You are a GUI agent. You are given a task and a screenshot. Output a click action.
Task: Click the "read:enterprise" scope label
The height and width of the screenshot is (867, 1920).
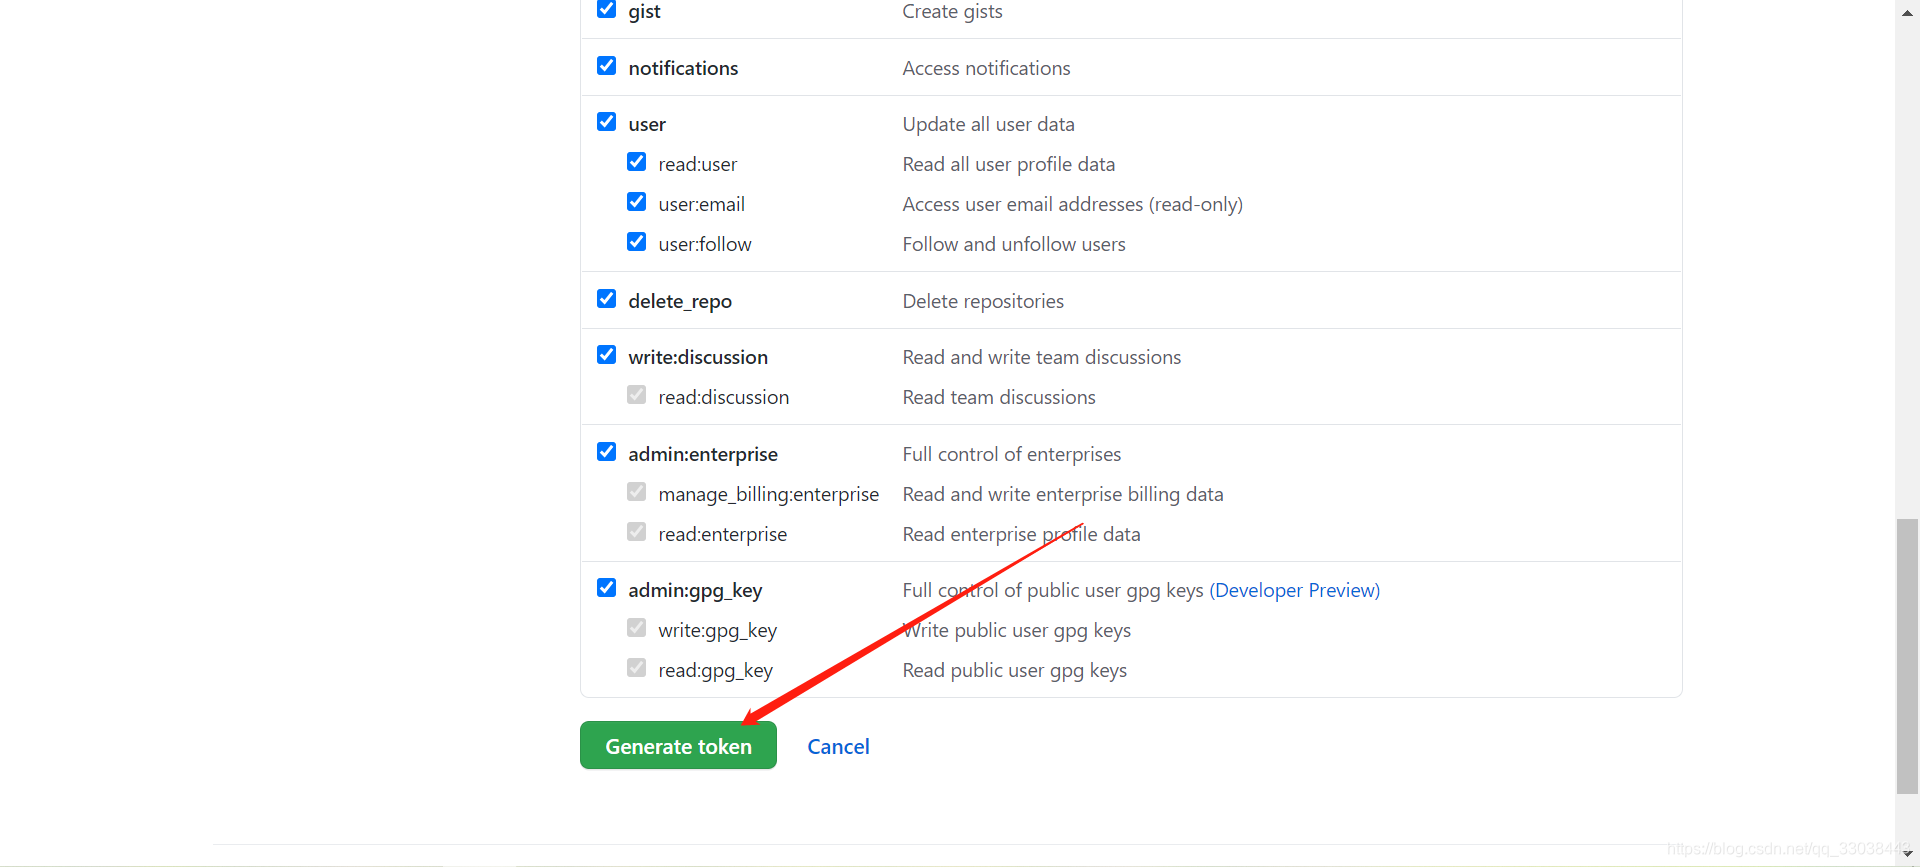723,534
